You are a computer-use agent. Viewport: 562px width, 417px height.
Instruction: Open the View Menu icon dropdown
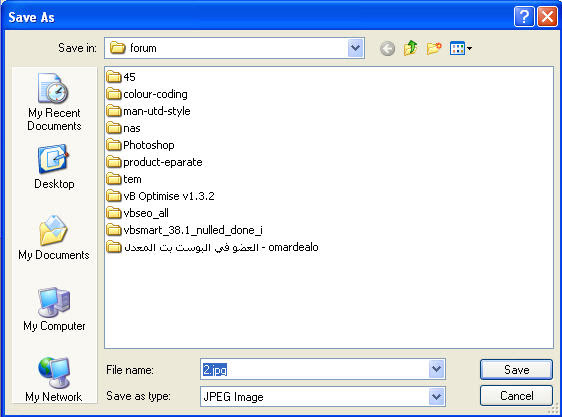(461, 48)
